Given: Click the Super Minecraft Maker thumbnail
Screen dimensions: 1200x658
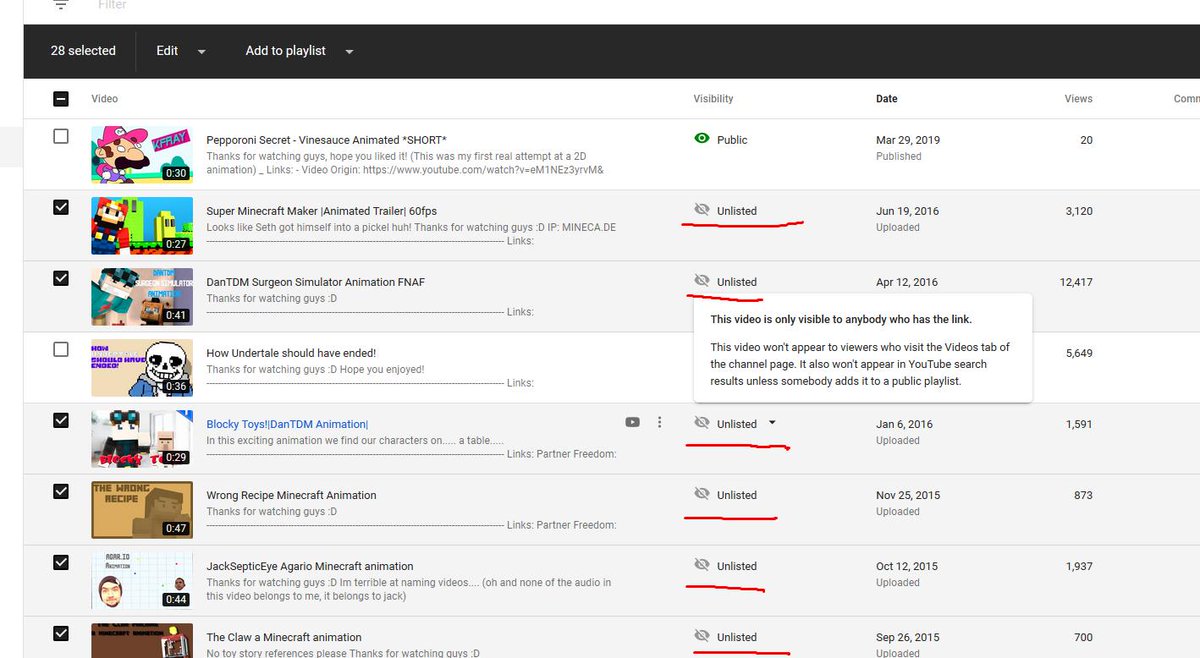Looking at the screenshot, I should coord(142,225).
